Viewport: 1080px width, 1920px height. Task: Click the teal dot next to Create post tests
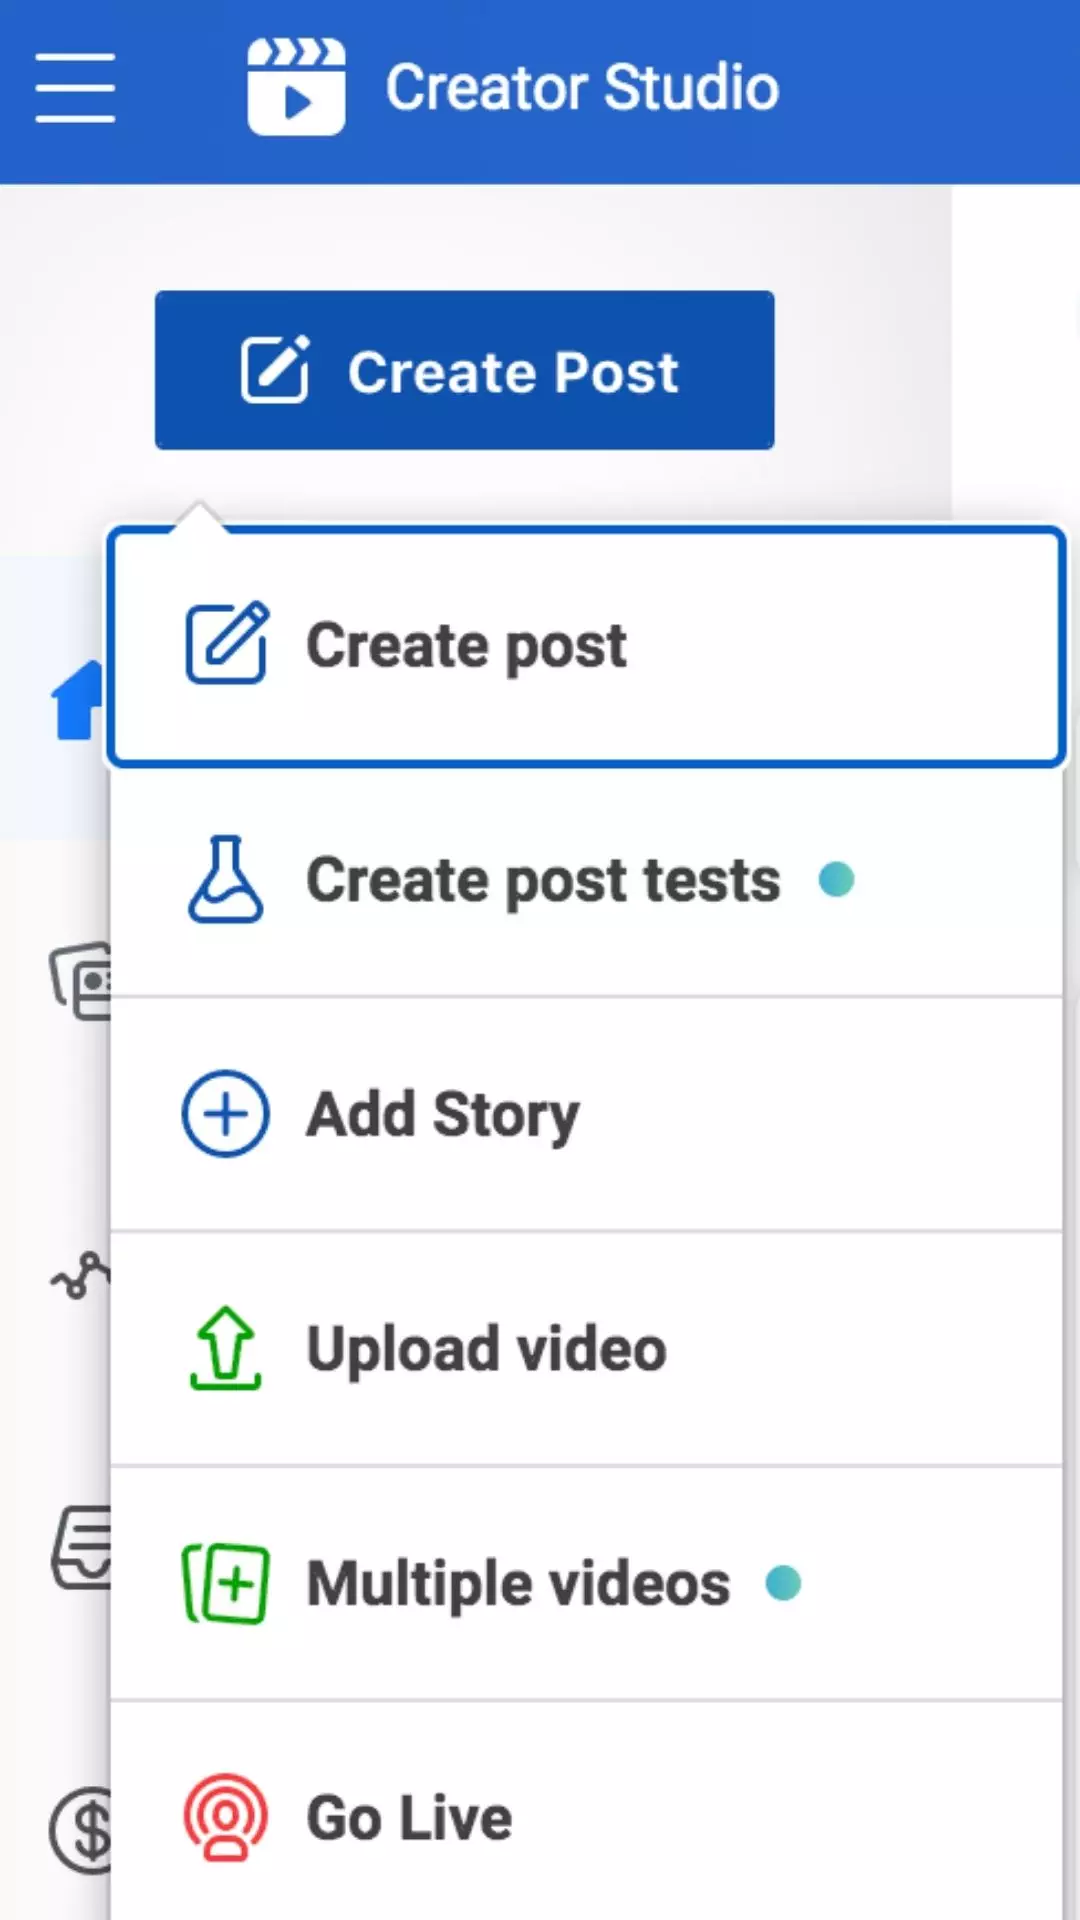[836, 880]
